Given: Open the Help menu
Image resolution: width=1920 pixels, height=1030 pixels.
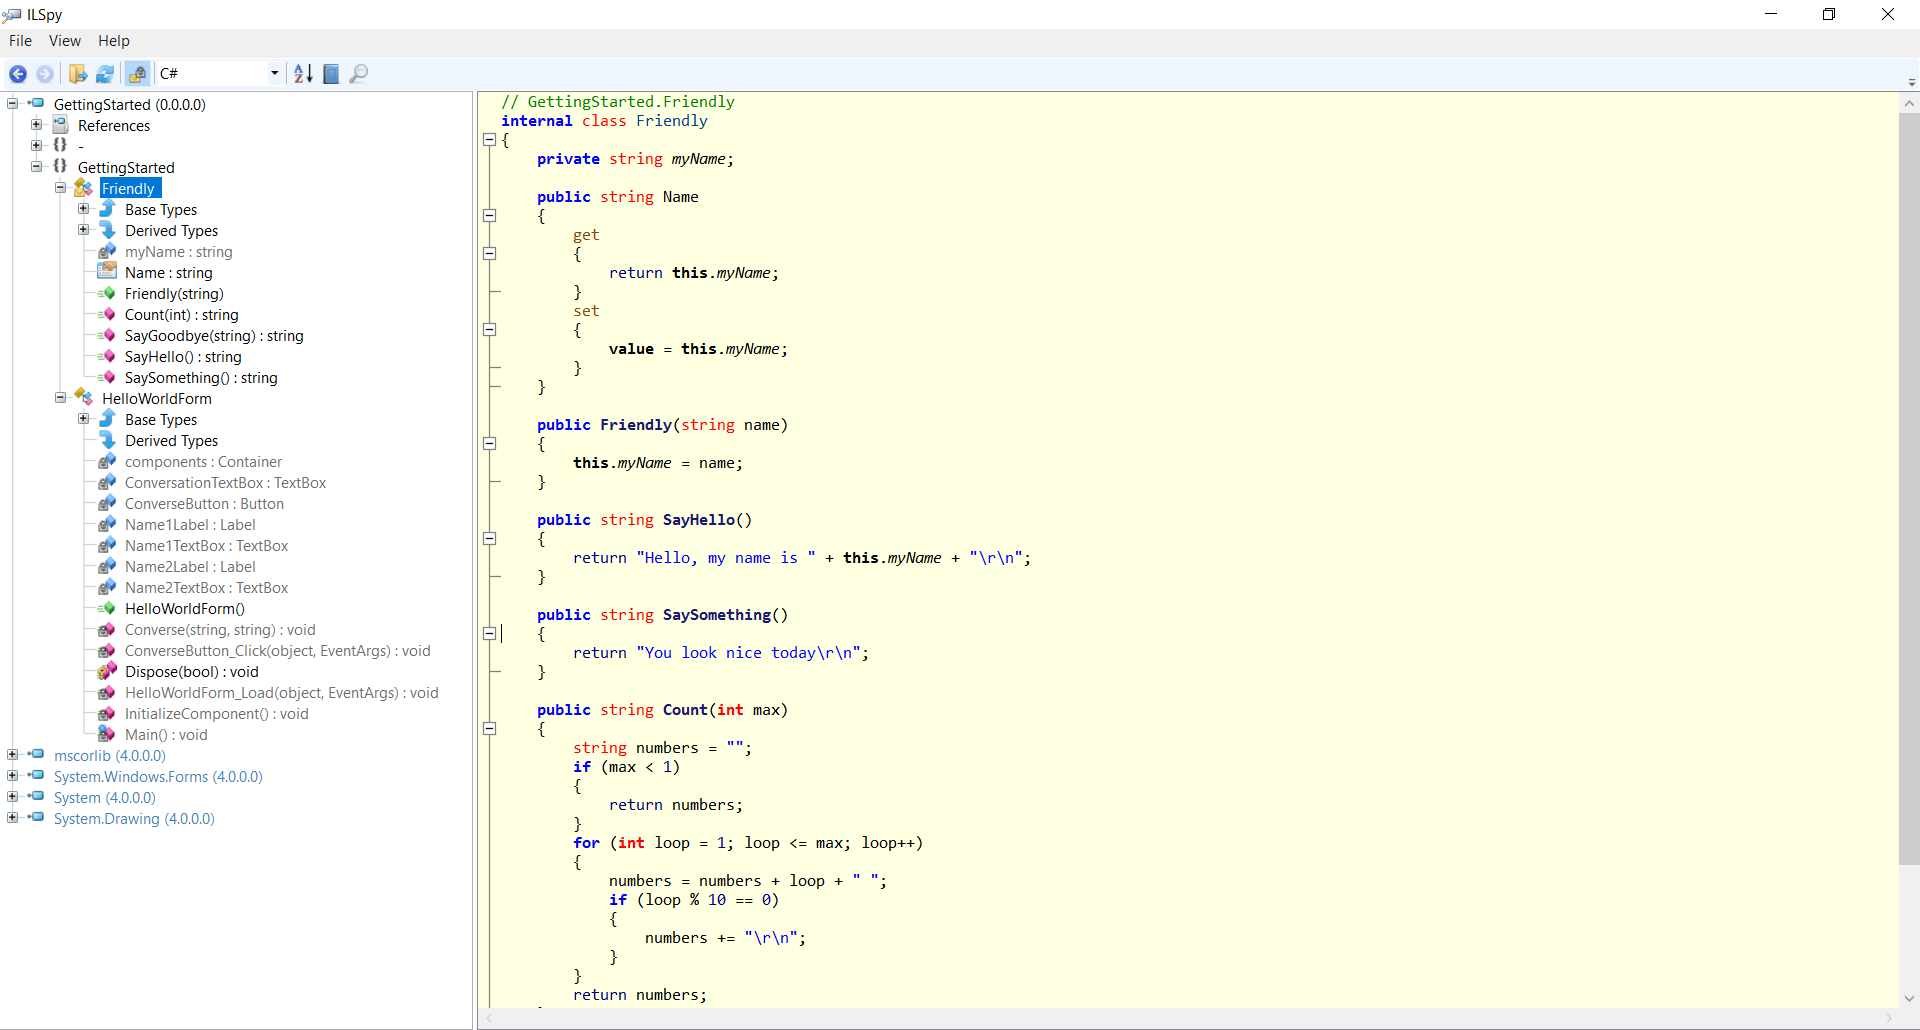Looking at the screenshot, I should point(114,41).
